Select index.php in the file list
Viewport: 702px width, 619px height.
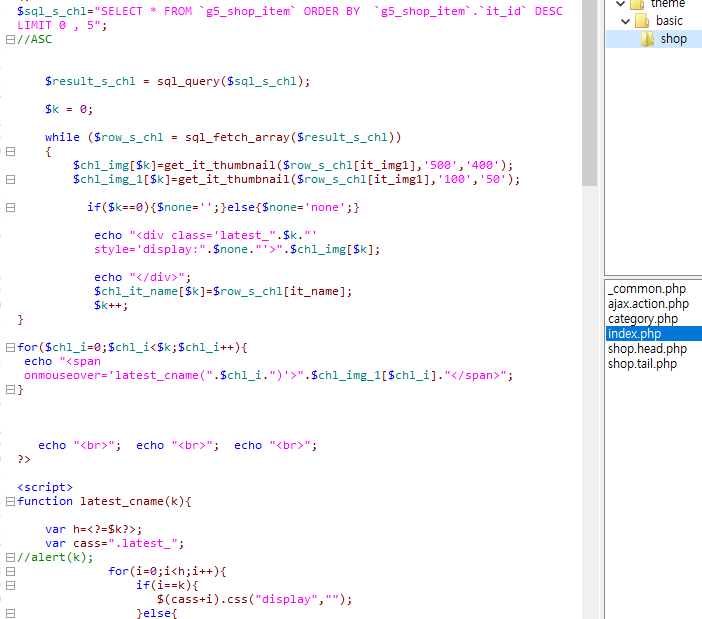click(634, 334)
